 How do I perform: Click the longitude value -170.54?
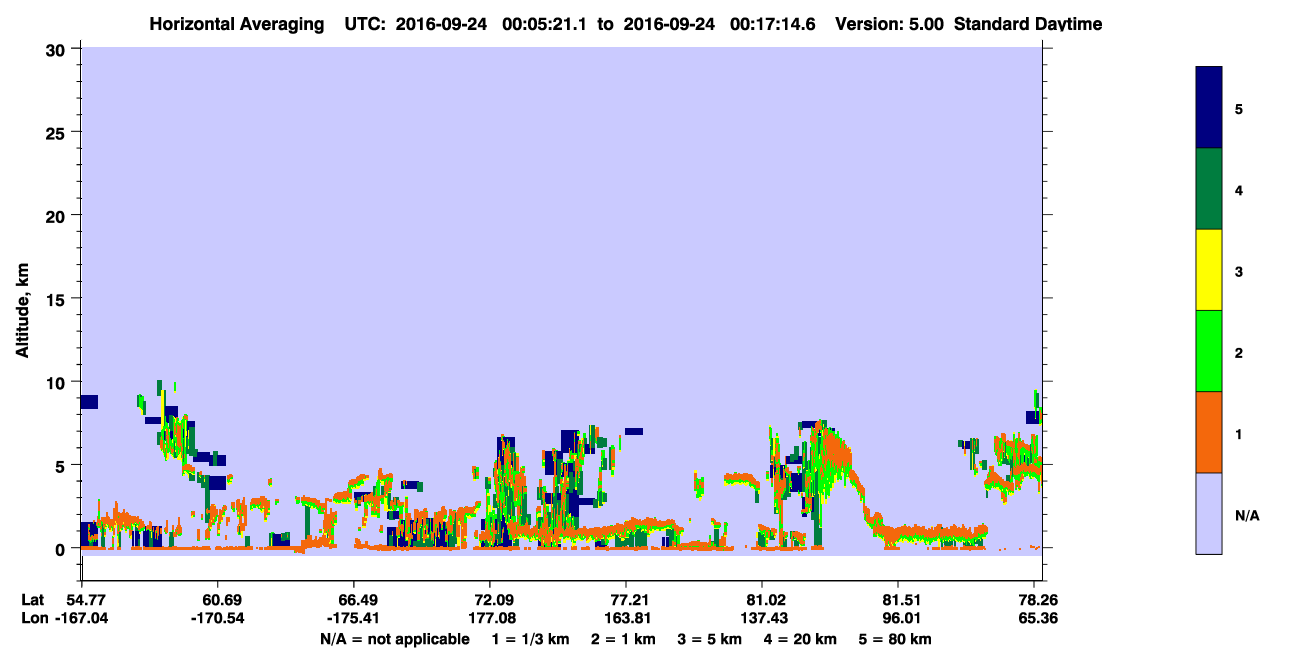tap(217, 618)
